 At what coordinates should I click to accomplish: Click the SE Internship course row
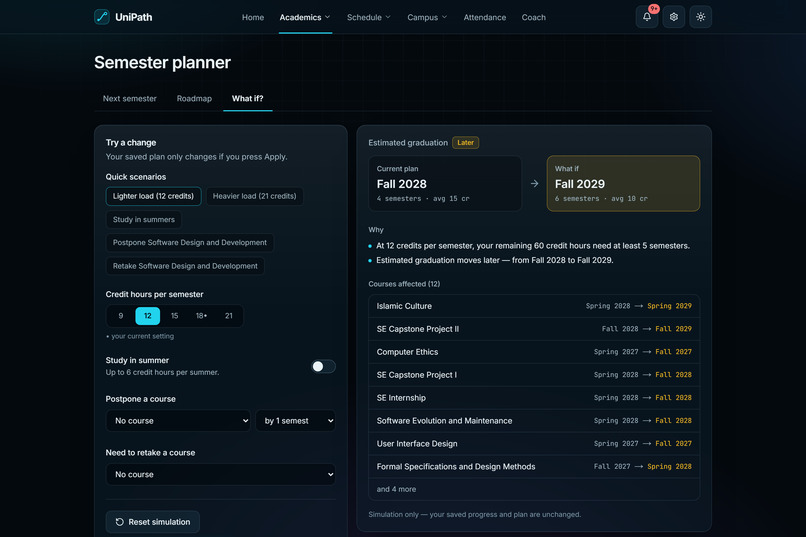[x=534, y=398]
